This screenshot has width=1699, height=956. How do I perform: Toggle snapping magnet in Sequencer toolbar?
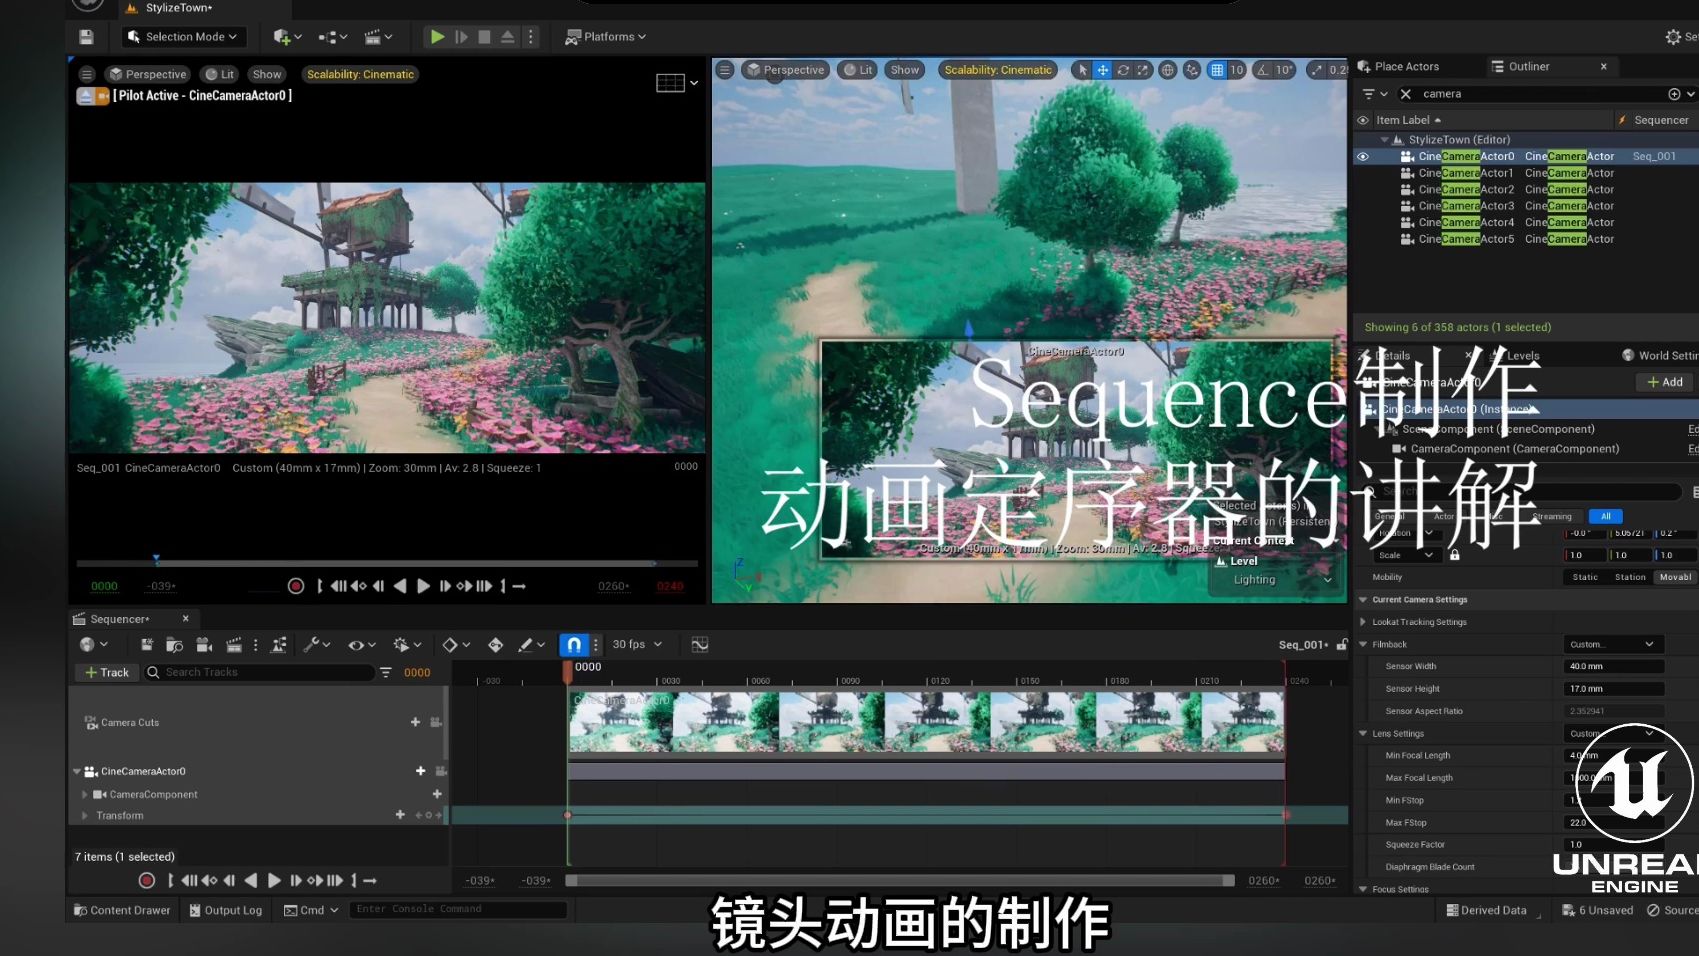[x=575, y=644]
